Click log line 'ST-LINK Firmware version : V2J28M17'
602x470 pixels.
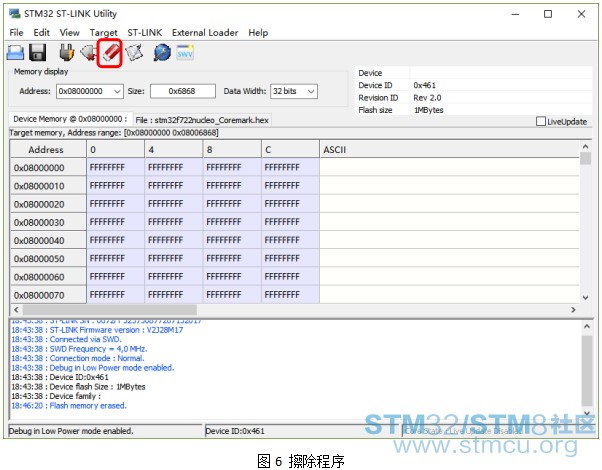(97, 330)
